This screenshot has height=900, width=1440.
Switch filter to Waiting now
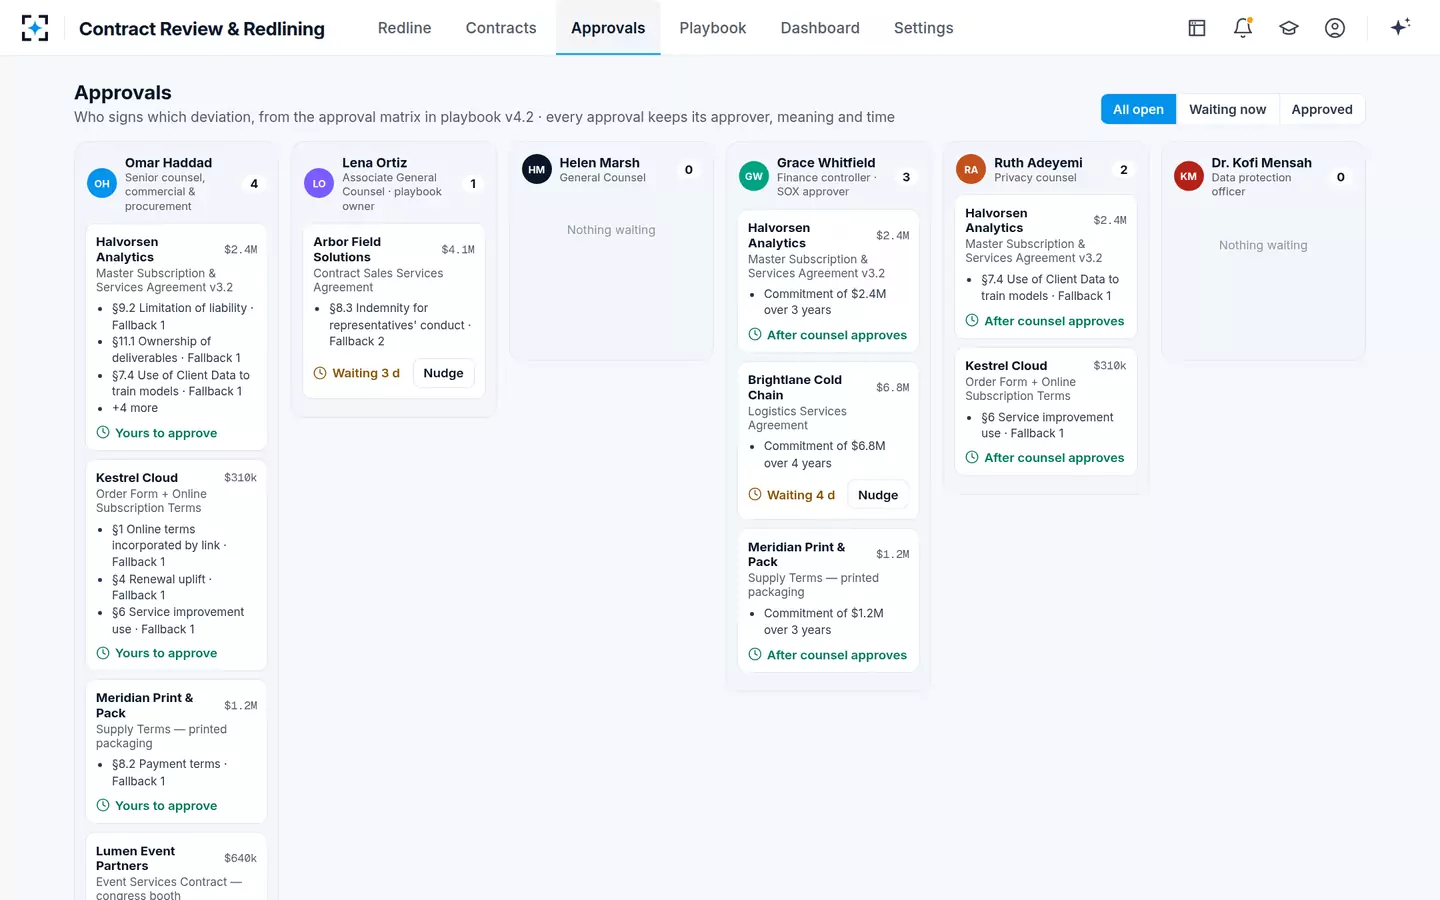click(x=1227, y=109)
